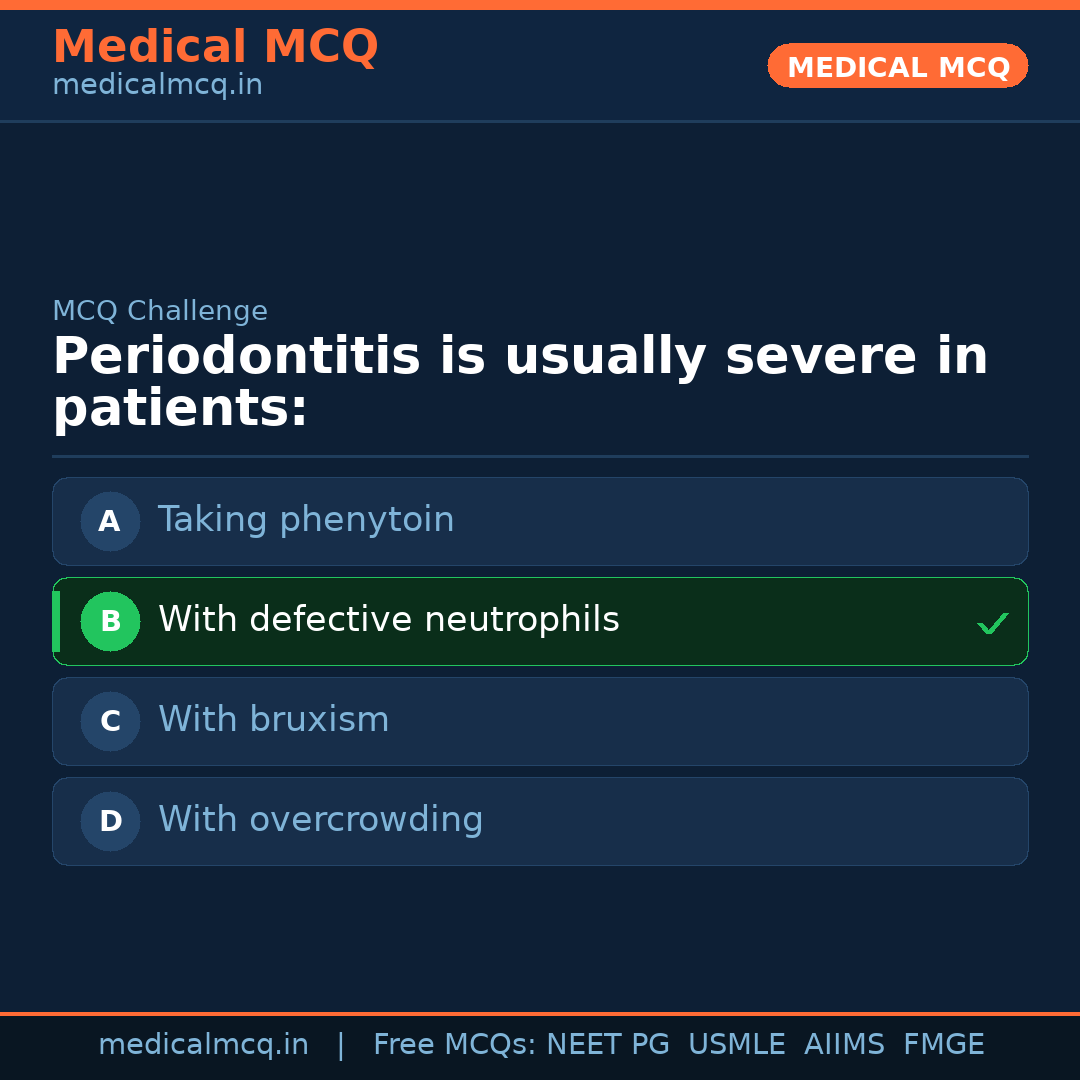
Task: Select option "With bruxism"
Action: pos(274,720)
